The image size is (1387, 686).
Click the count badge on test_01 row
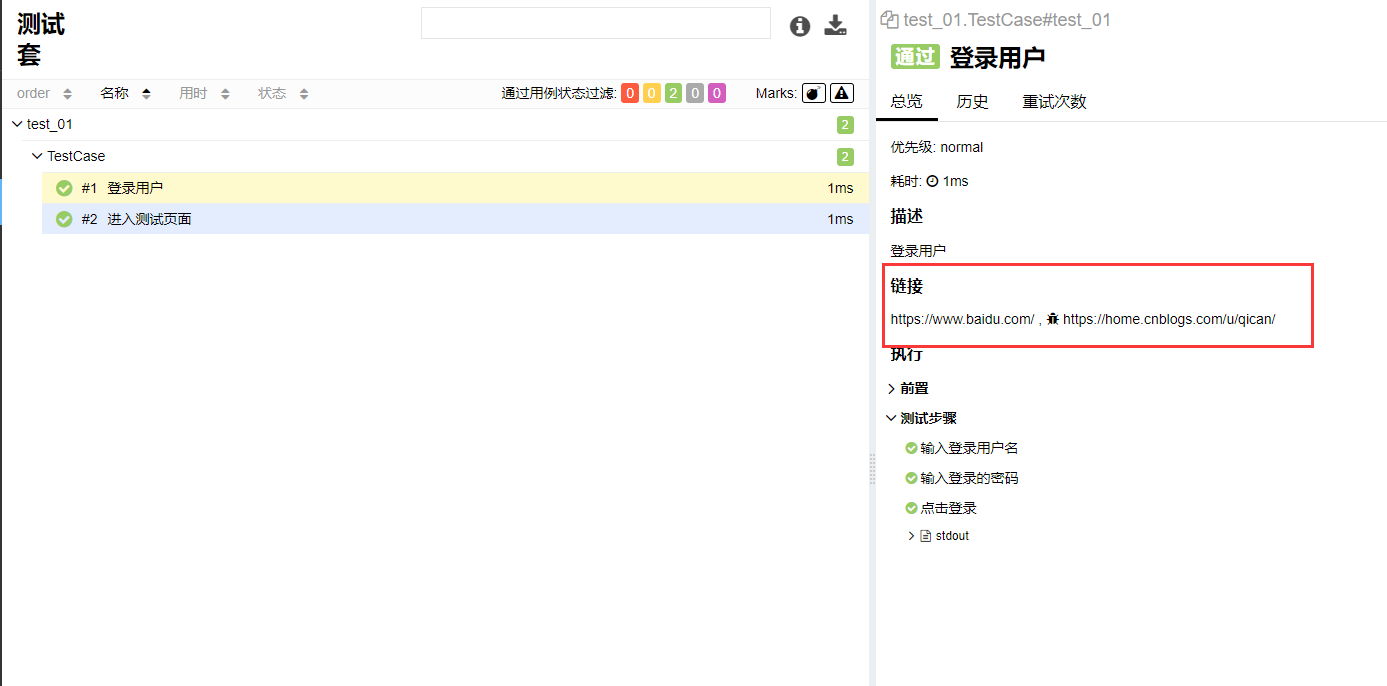coord(845,125)
